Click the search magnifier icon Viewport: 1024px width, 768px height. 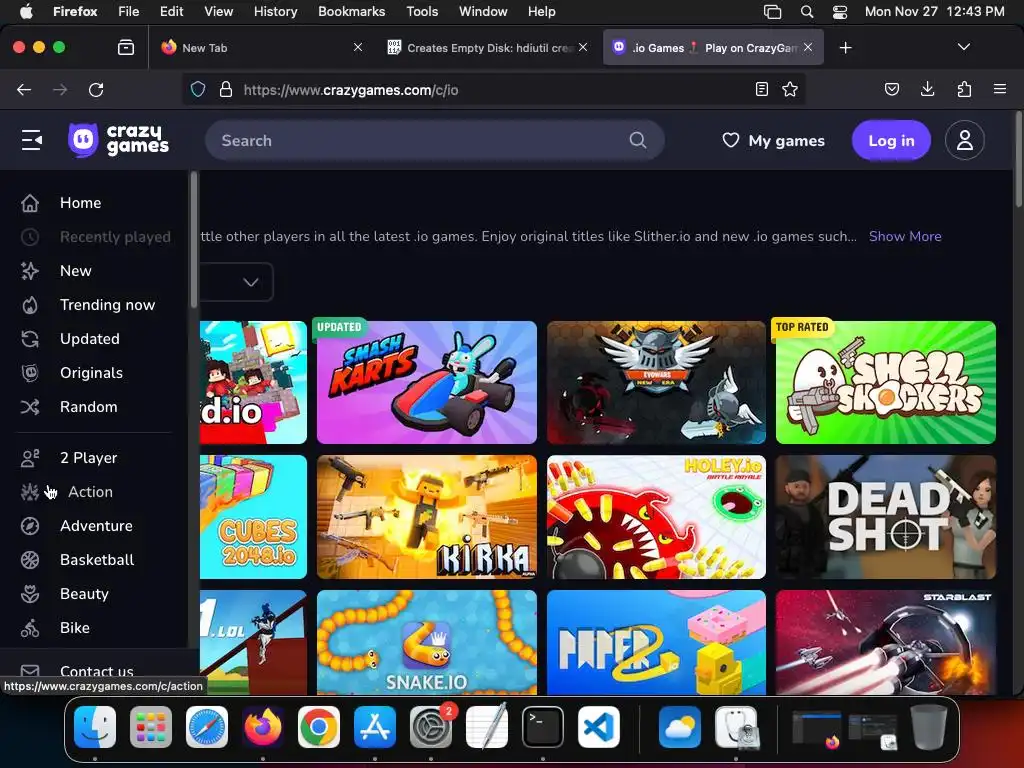637,140
